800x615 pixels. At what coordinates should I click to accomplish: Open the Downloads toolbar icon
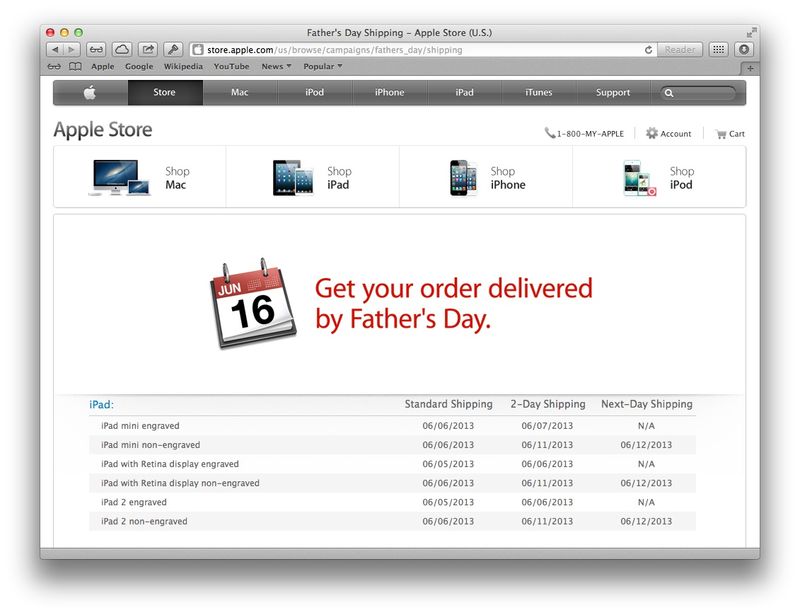tap(744, 50)
